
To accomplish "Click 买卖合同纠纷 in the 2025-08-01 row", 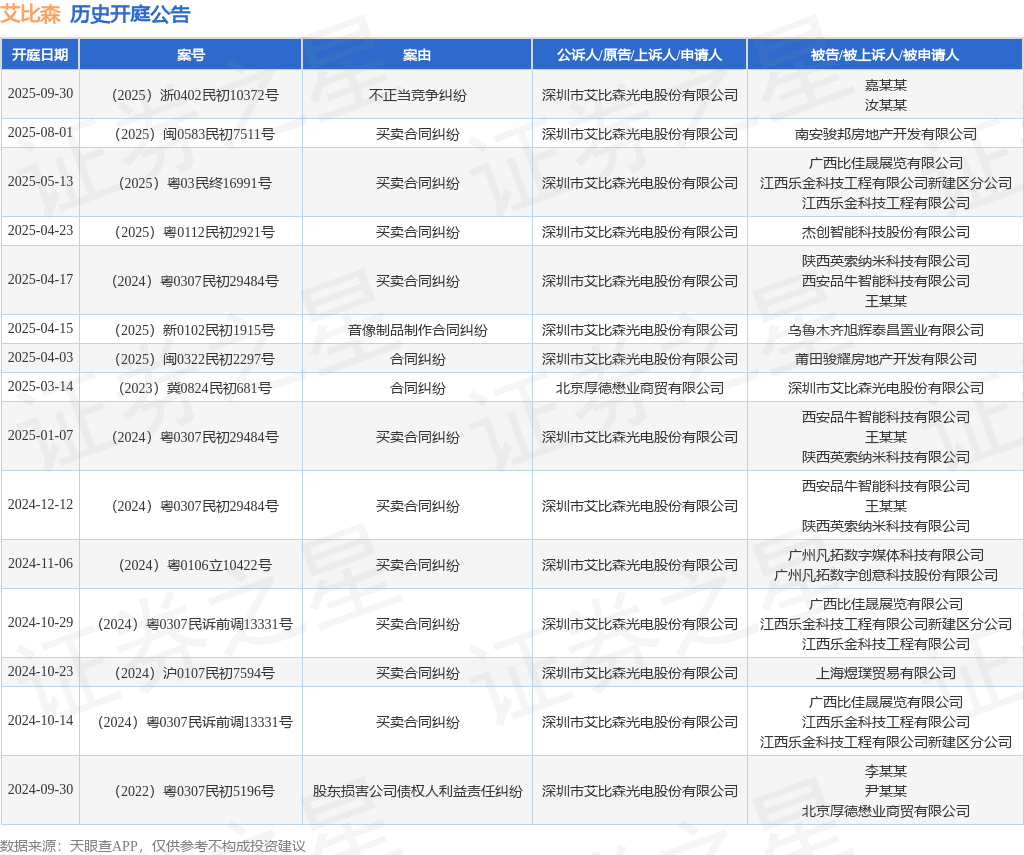I will [x=417, y=135].
